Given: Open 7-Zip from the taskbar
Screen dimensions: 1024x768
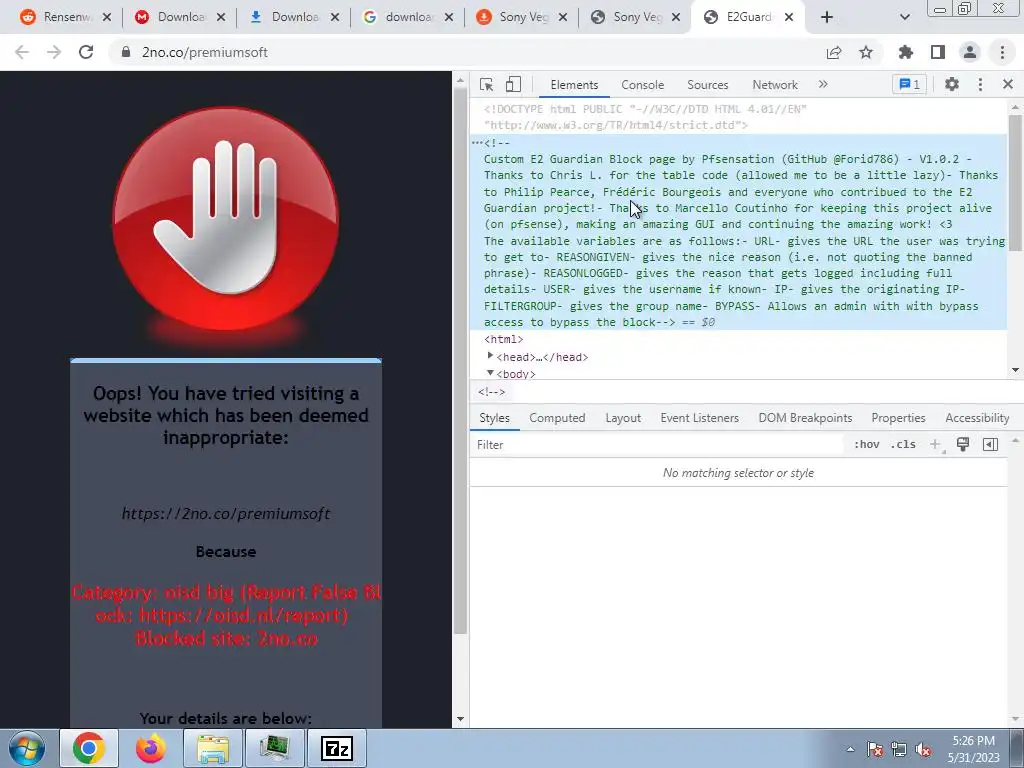Looking at the screenshot, I should pos(337,748).
